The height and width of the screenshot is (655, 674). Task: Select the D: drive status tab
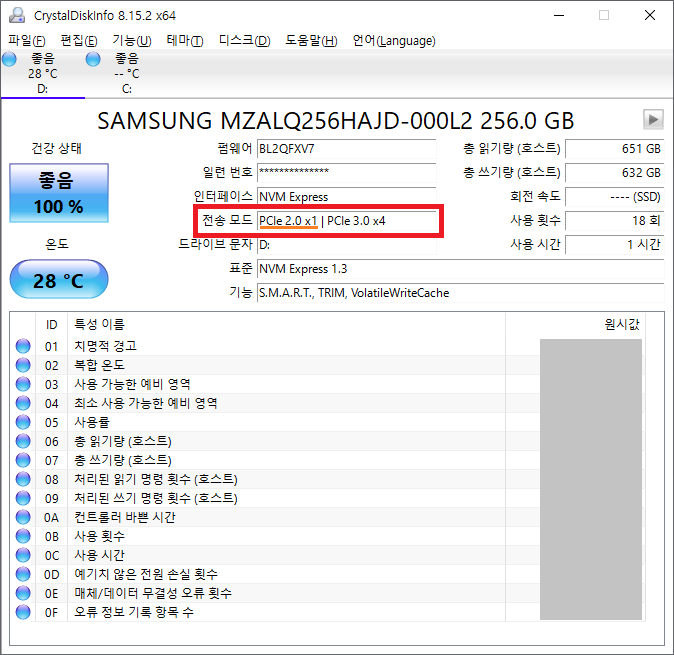[x=43, y=73]
